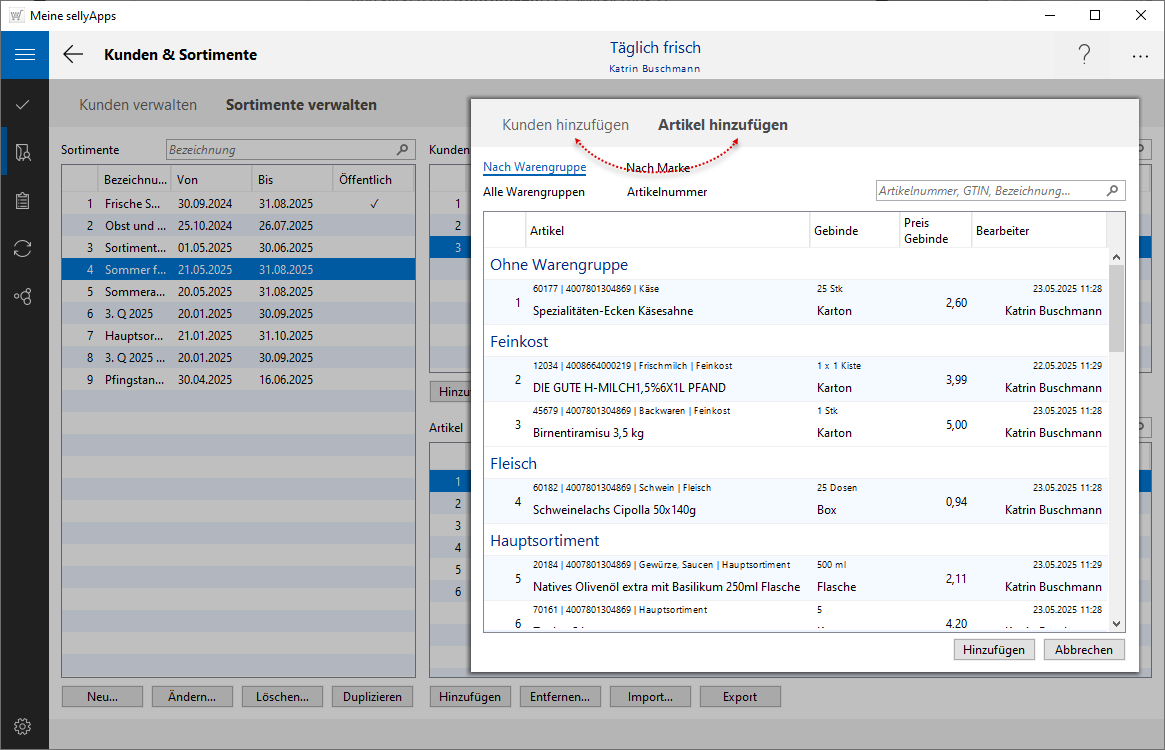
Task: Open the clipboard icon in left sidebar
Action: (23, 201)
